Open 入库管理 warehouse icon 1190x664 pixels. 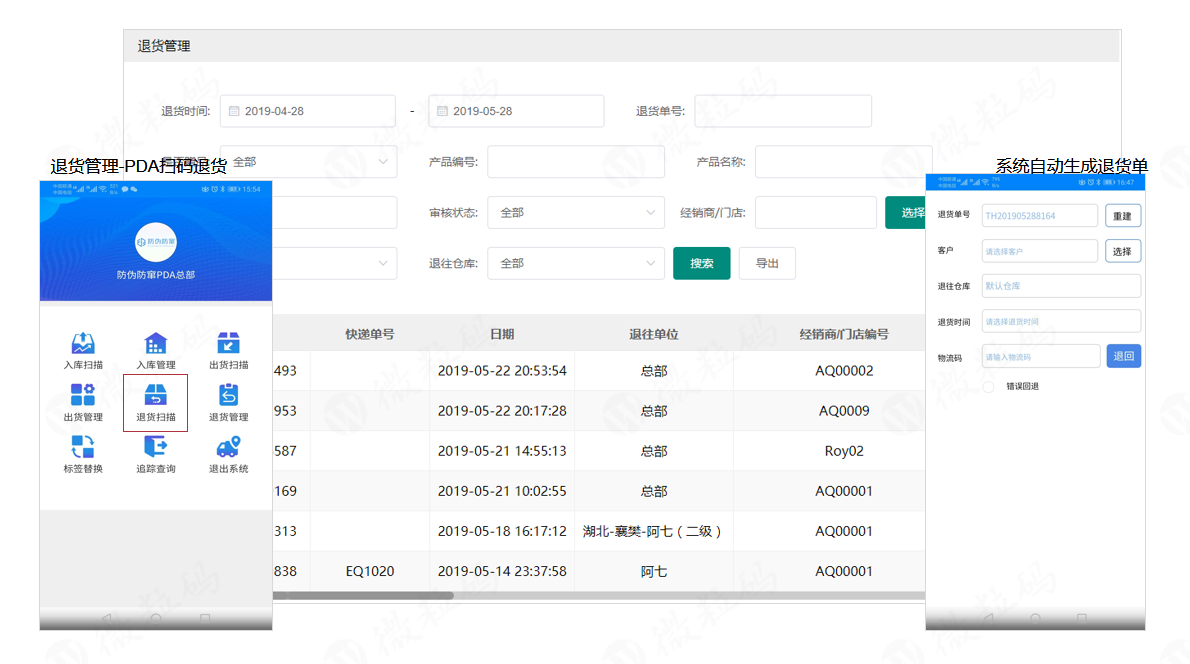pos(156,344)
